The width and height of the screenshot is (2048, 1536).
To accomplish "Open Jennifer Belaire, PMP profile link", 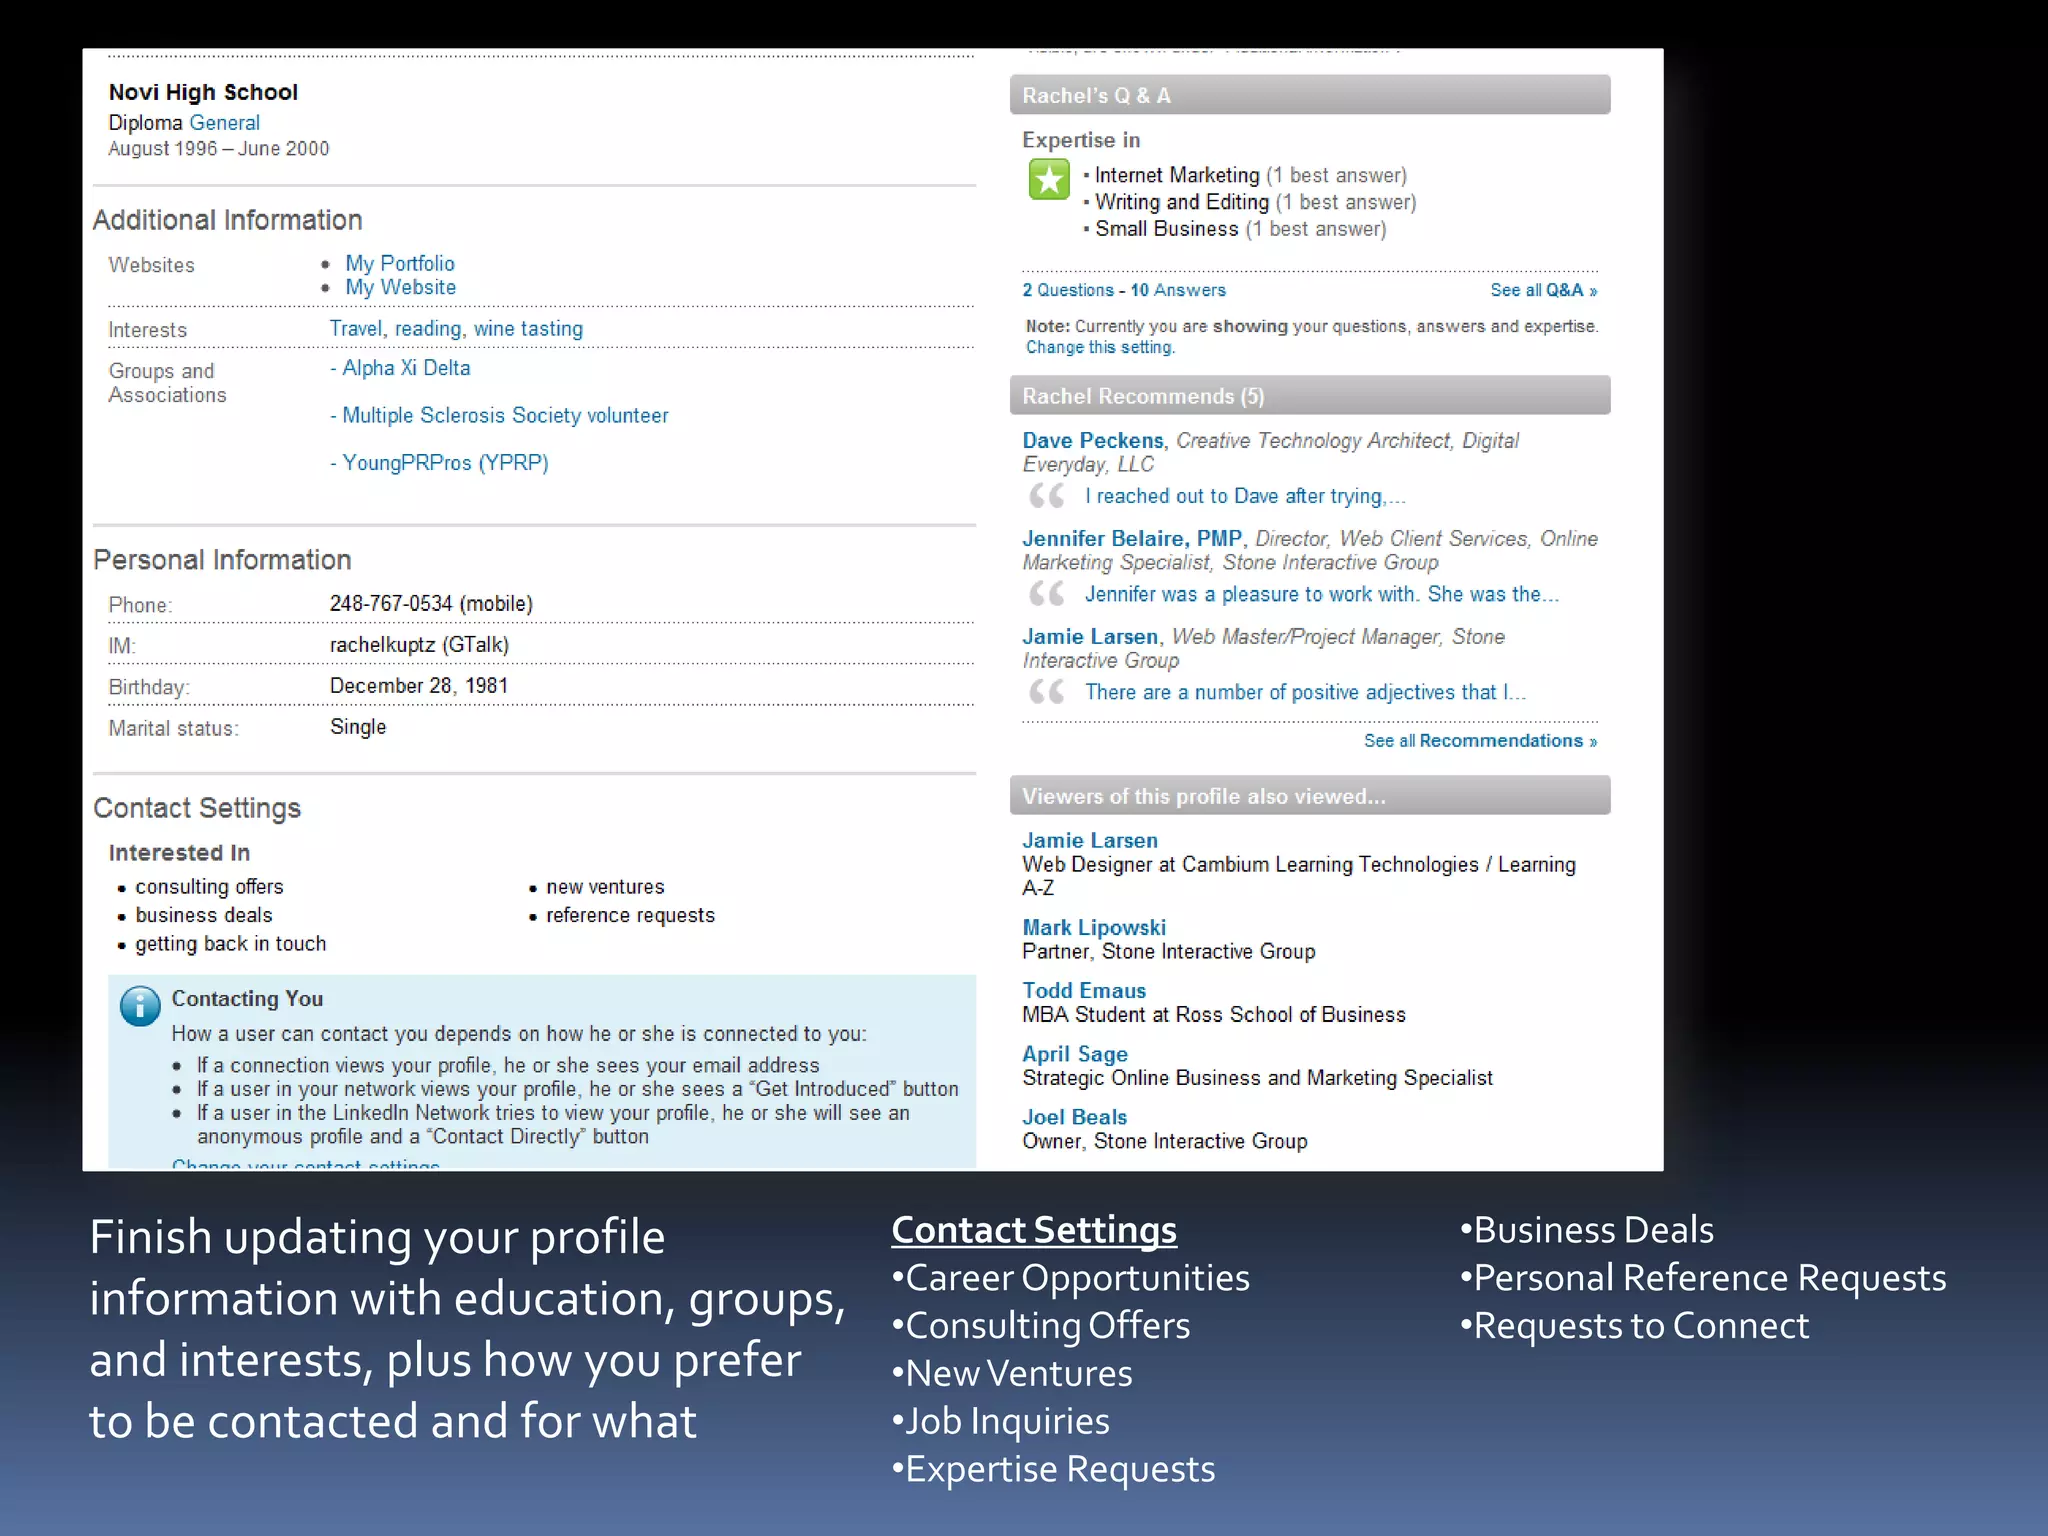I will click(1132, 539).
